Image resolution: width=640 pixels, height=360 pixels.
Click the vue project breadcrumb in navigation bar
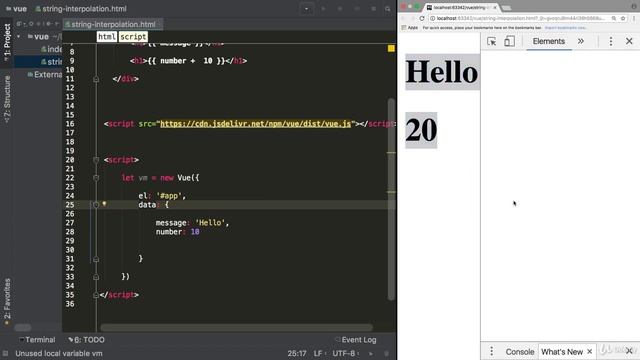pos(16,9)
